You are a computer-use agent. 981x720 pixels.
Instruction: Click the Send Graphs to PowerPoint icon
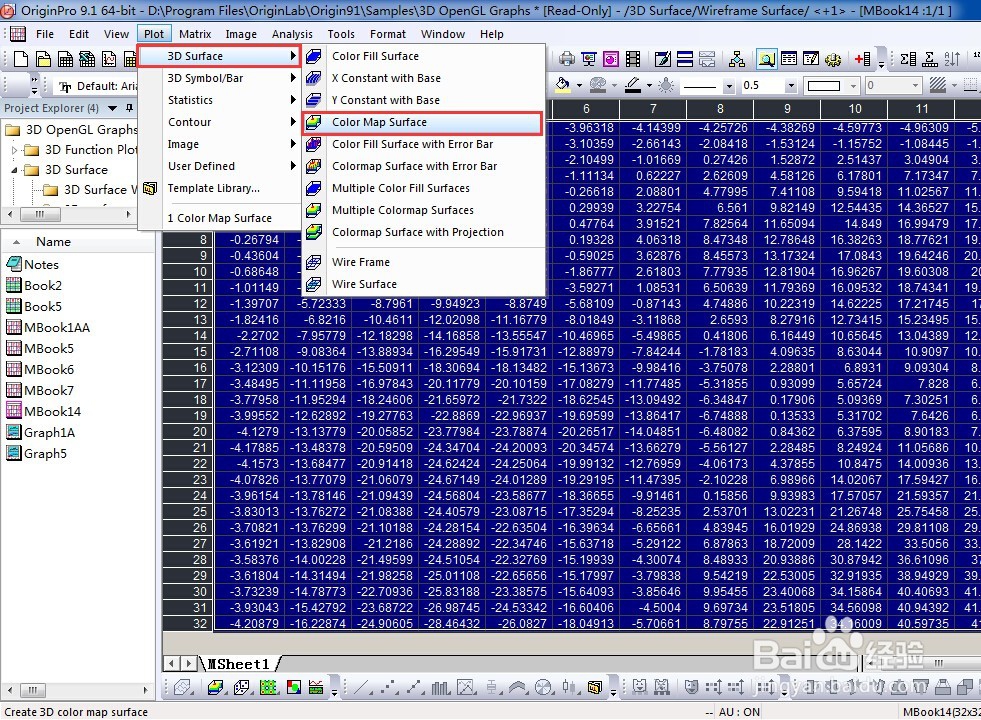(611, 59)
